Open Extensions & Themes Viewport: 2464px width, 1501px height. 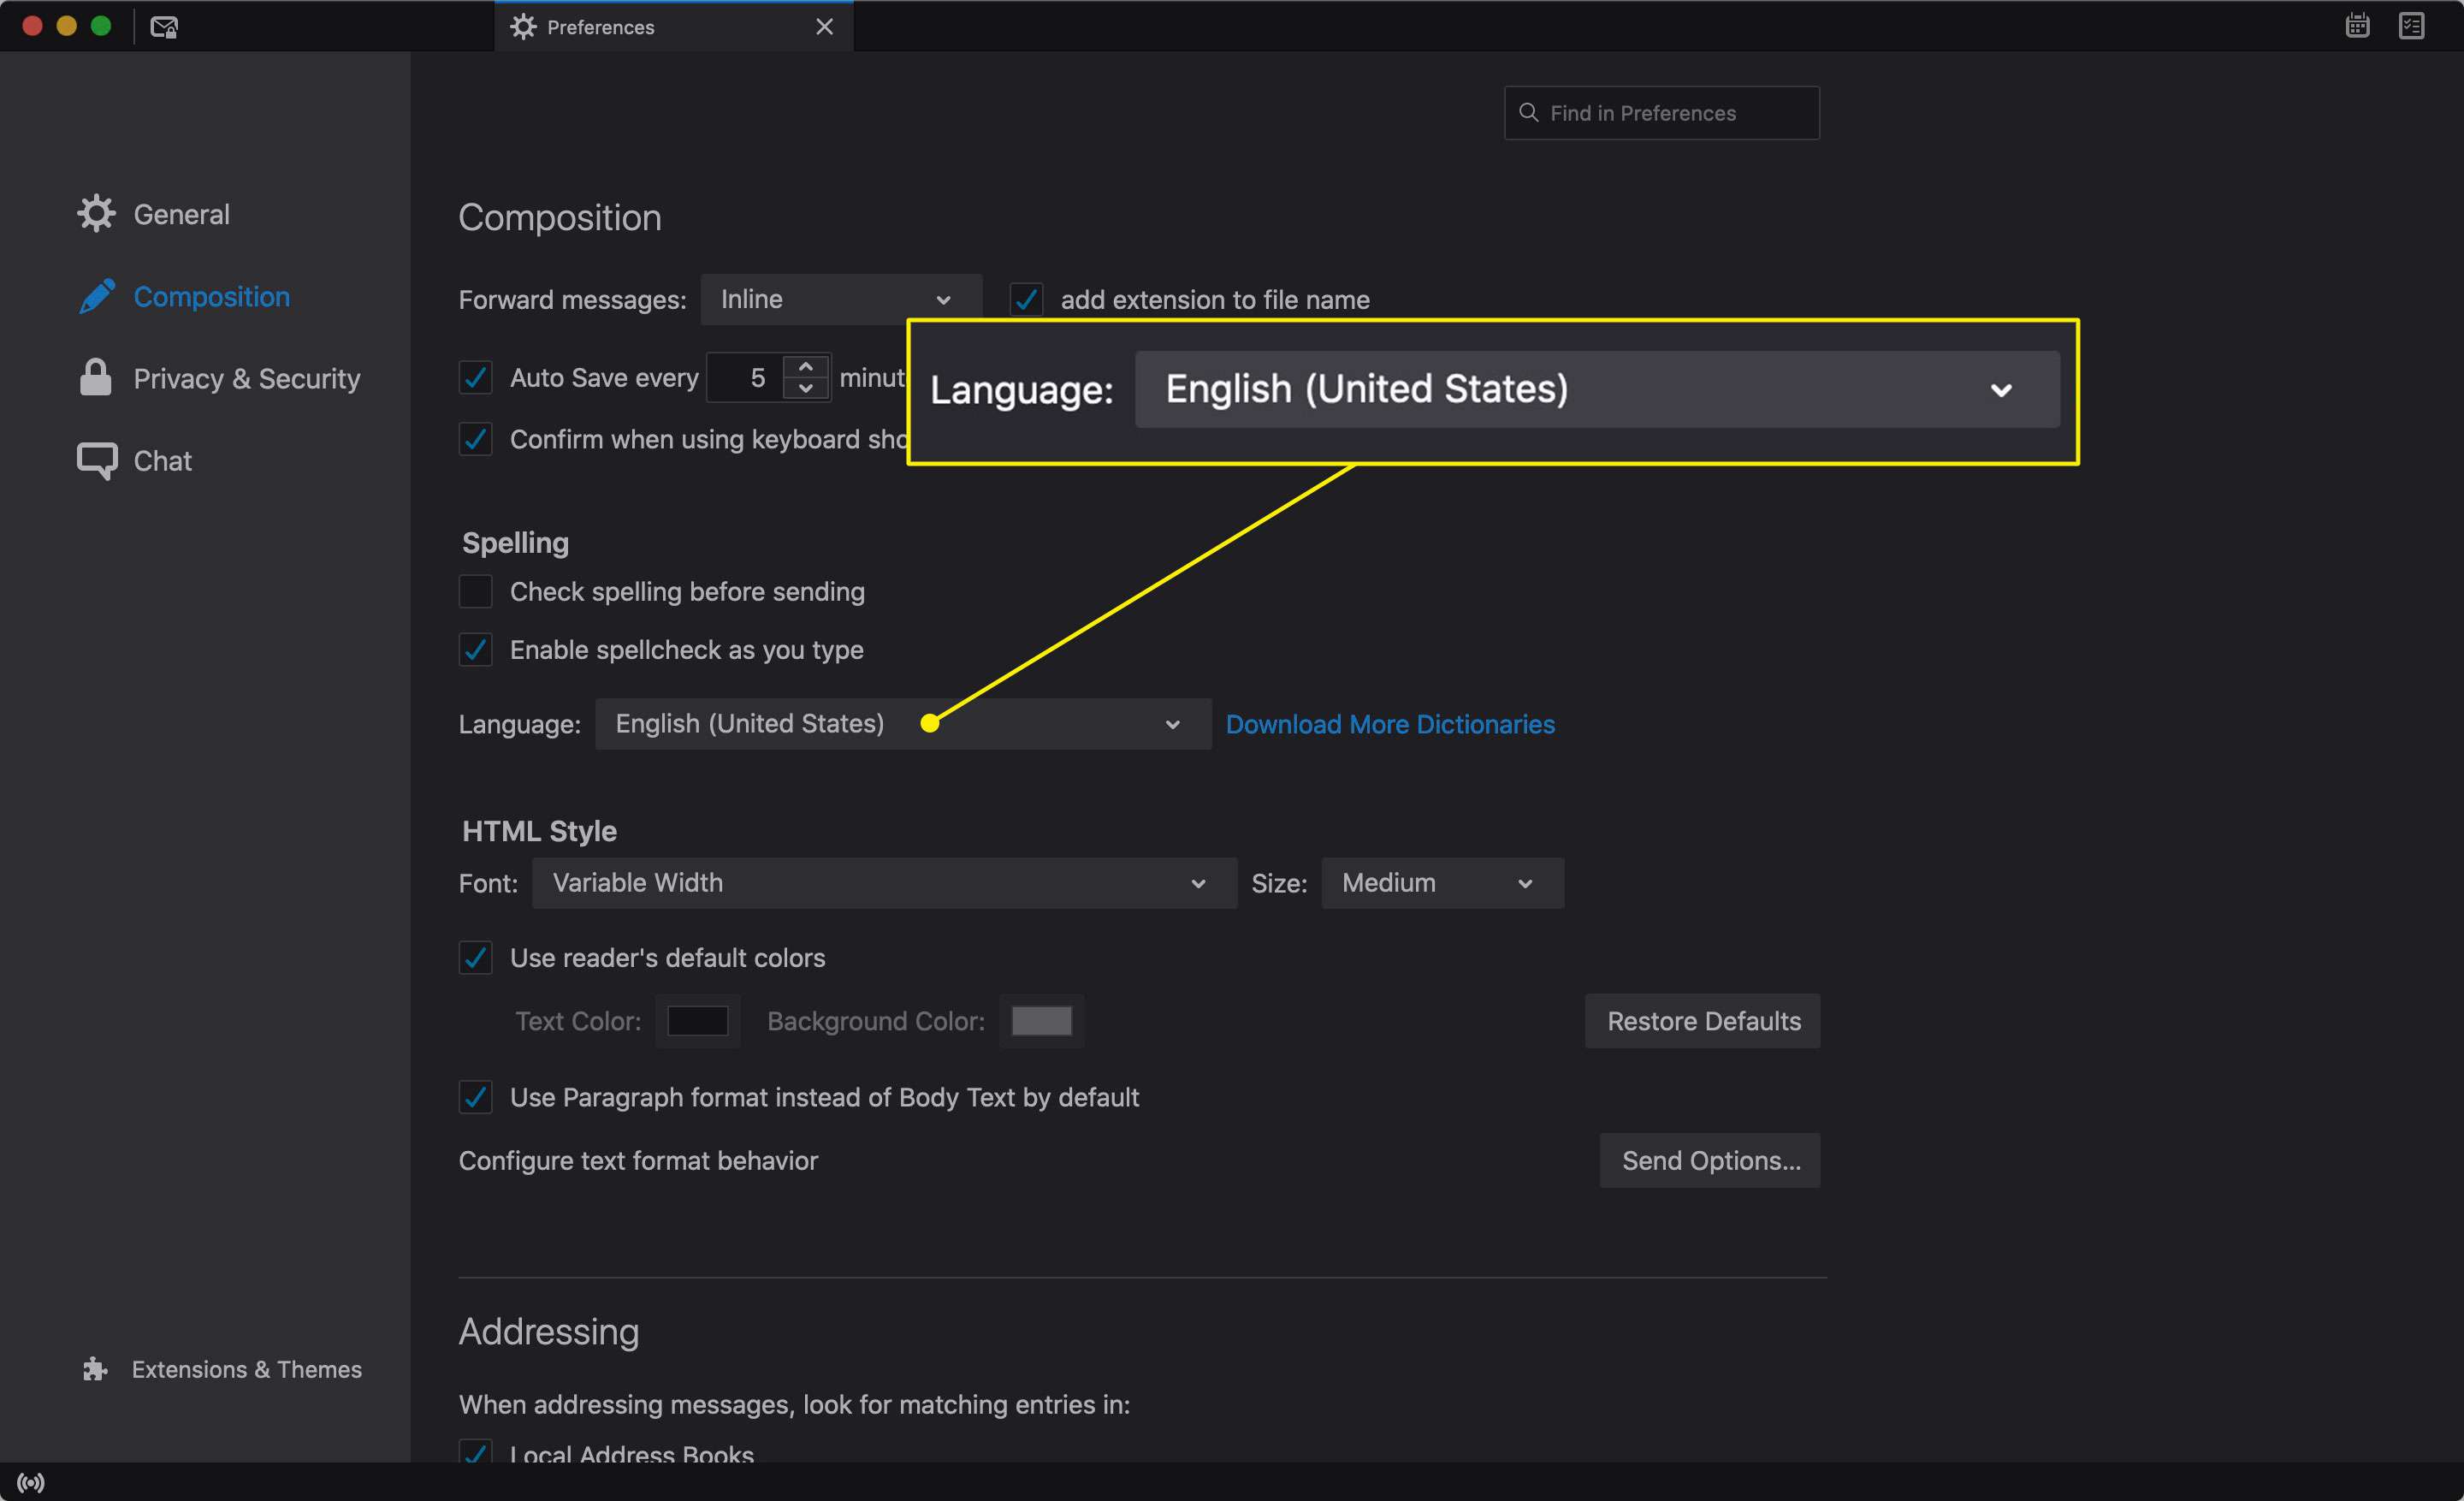pos(222,1368)
